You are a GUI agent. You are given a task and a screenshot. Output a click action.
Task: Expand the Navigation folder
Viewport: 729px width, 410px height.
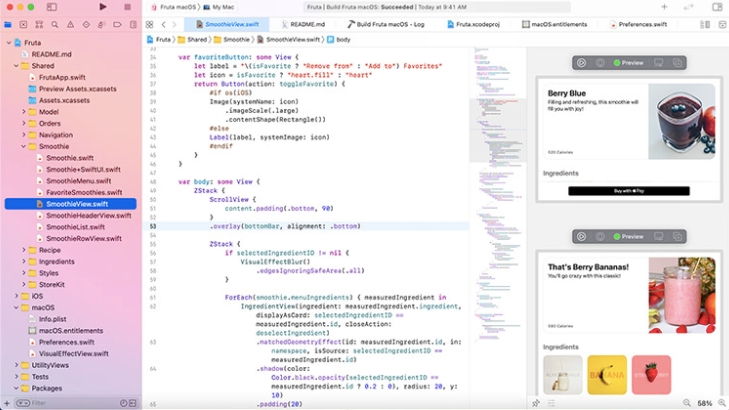pyautogui.click(x=24, y=135)
